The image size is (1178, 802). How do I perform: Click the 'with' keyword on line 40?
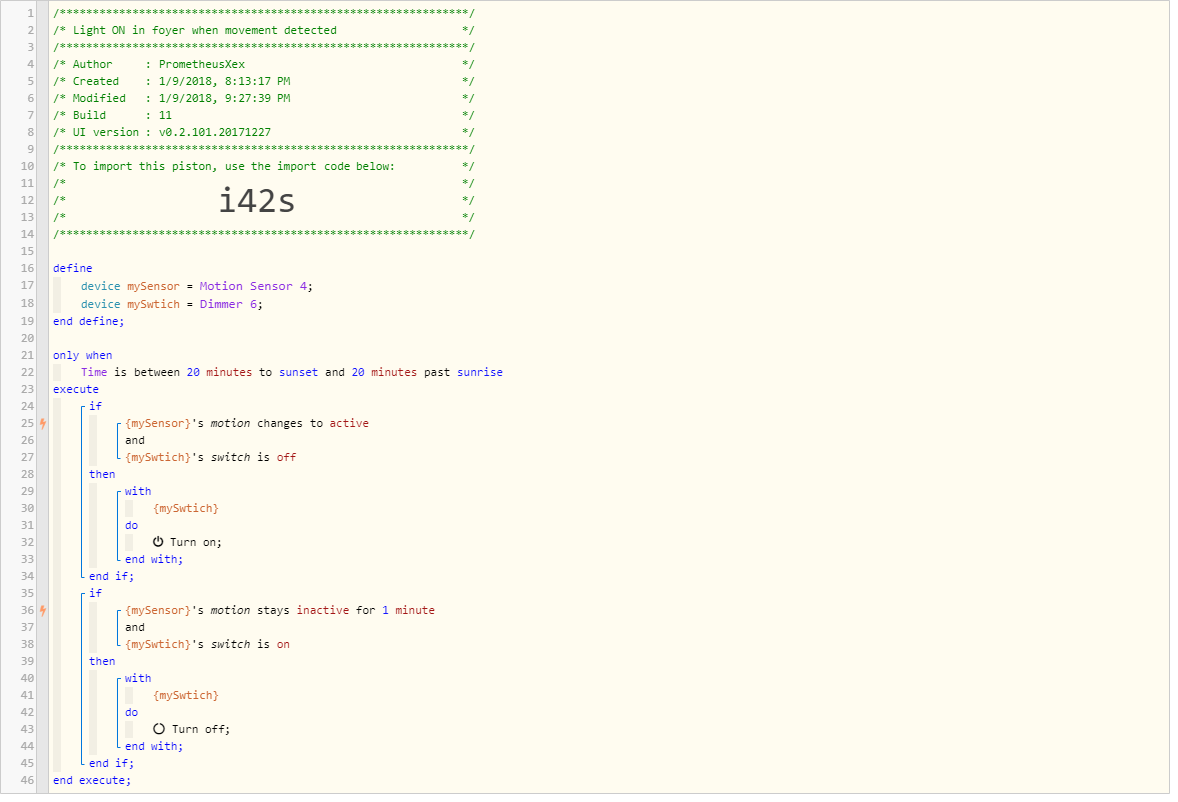tap(138, 678)
